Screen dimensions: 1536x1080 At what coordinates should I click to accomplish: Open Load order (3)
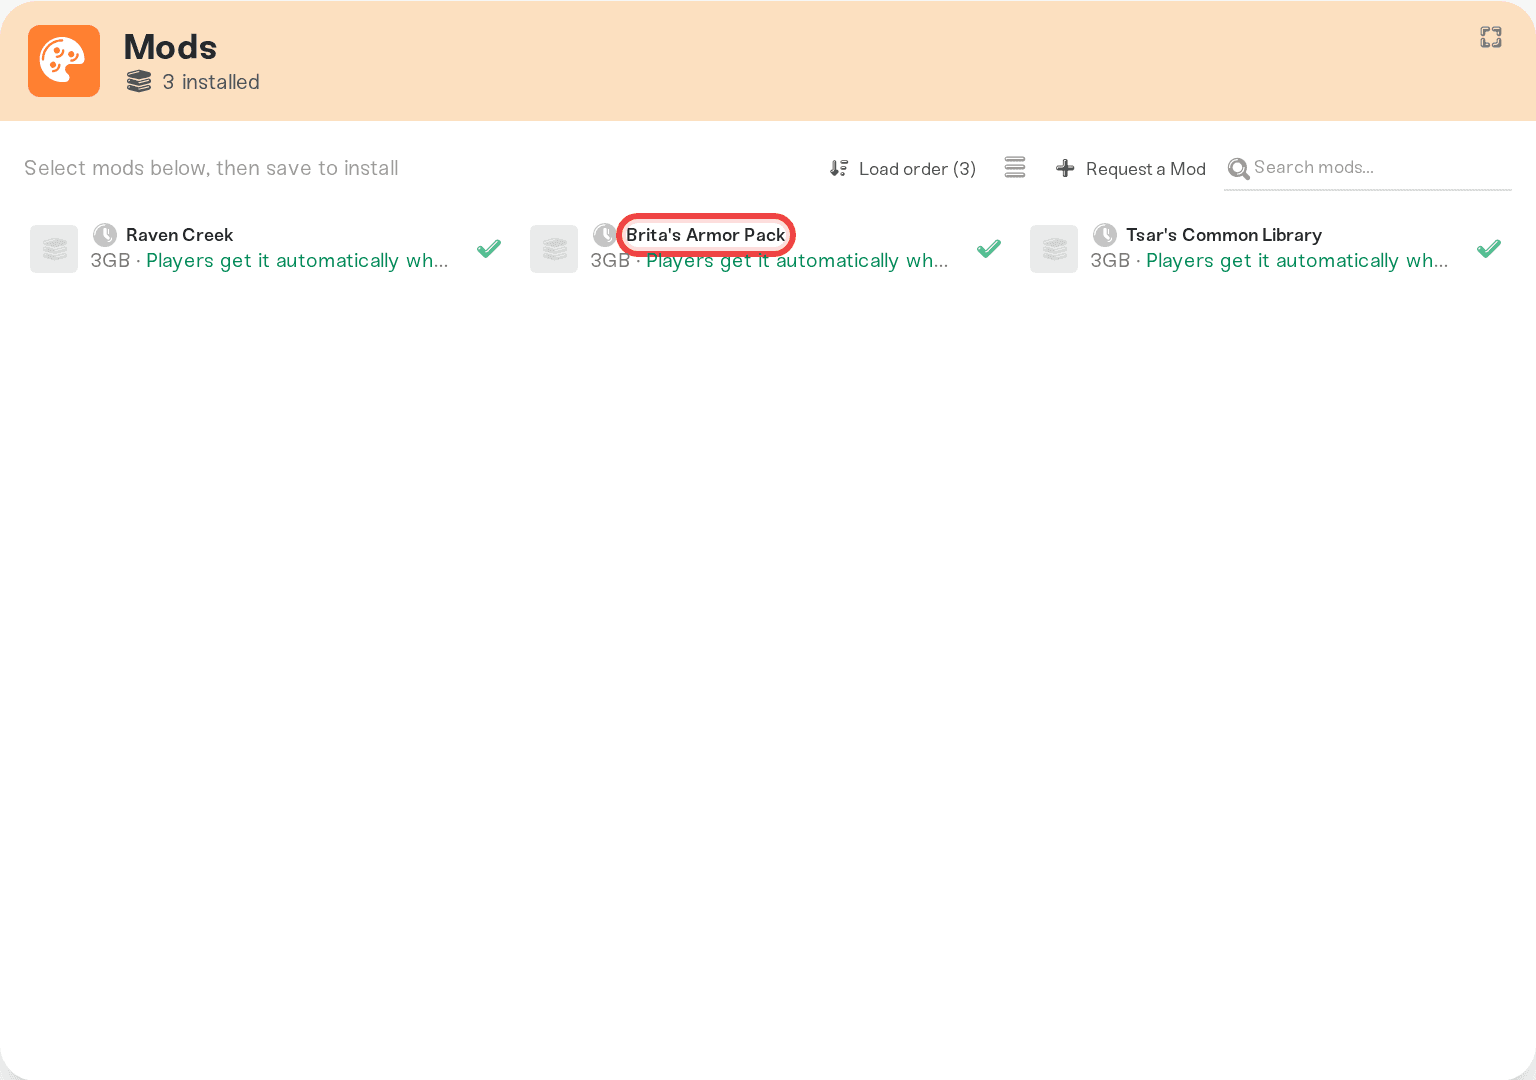tap(903, 169)
